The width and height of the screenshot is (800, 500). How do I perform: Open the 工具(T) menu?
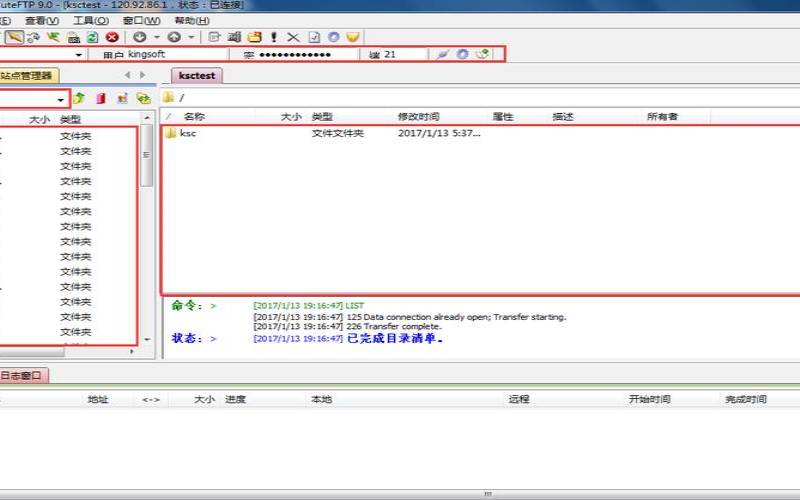tap(91, 20)
